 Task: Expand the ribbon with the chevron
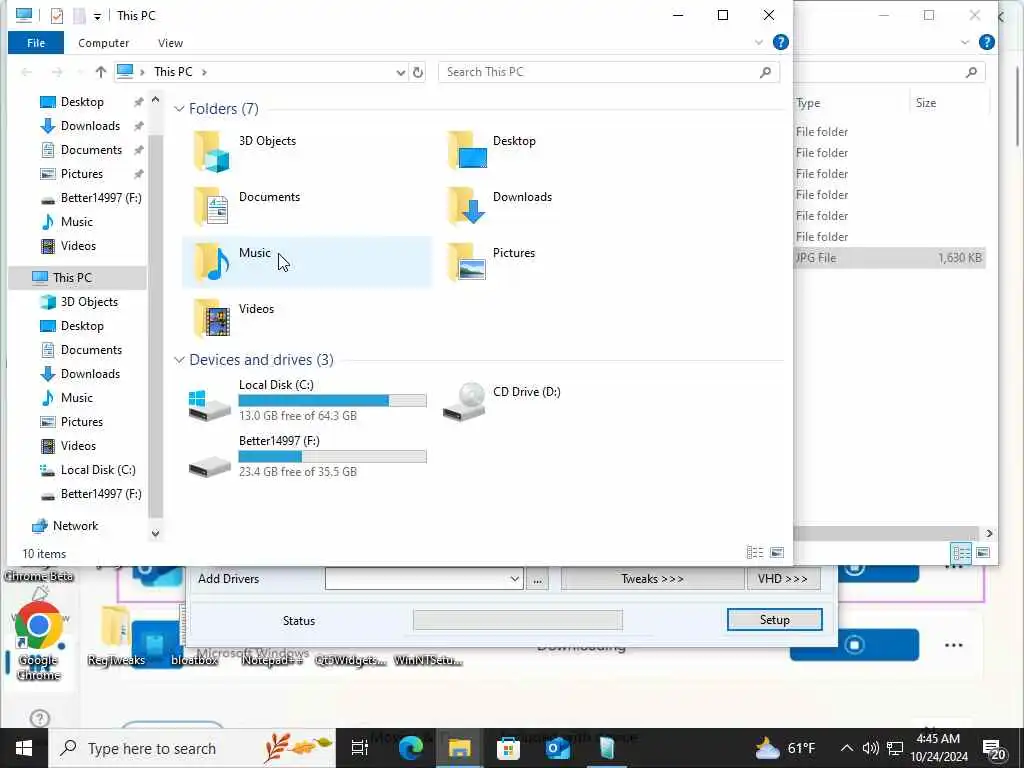tap(759, 42)
